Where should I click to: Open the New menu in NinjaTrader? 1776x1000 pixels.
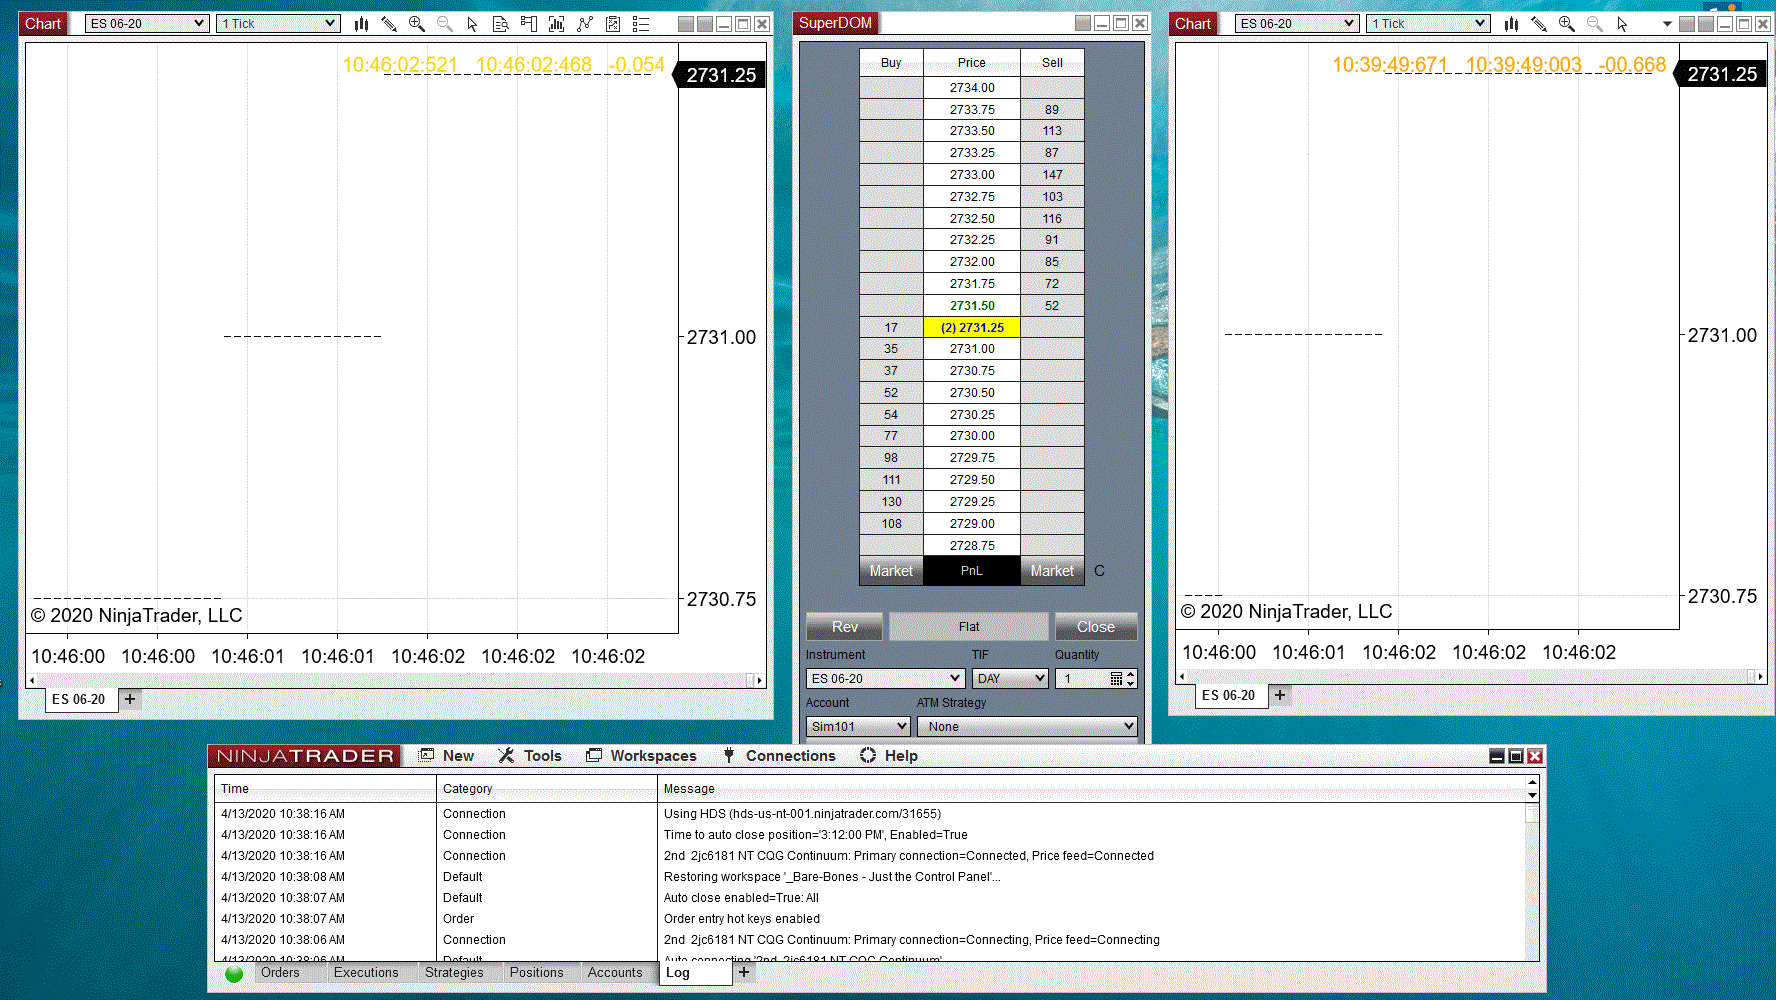click(446, 756)
